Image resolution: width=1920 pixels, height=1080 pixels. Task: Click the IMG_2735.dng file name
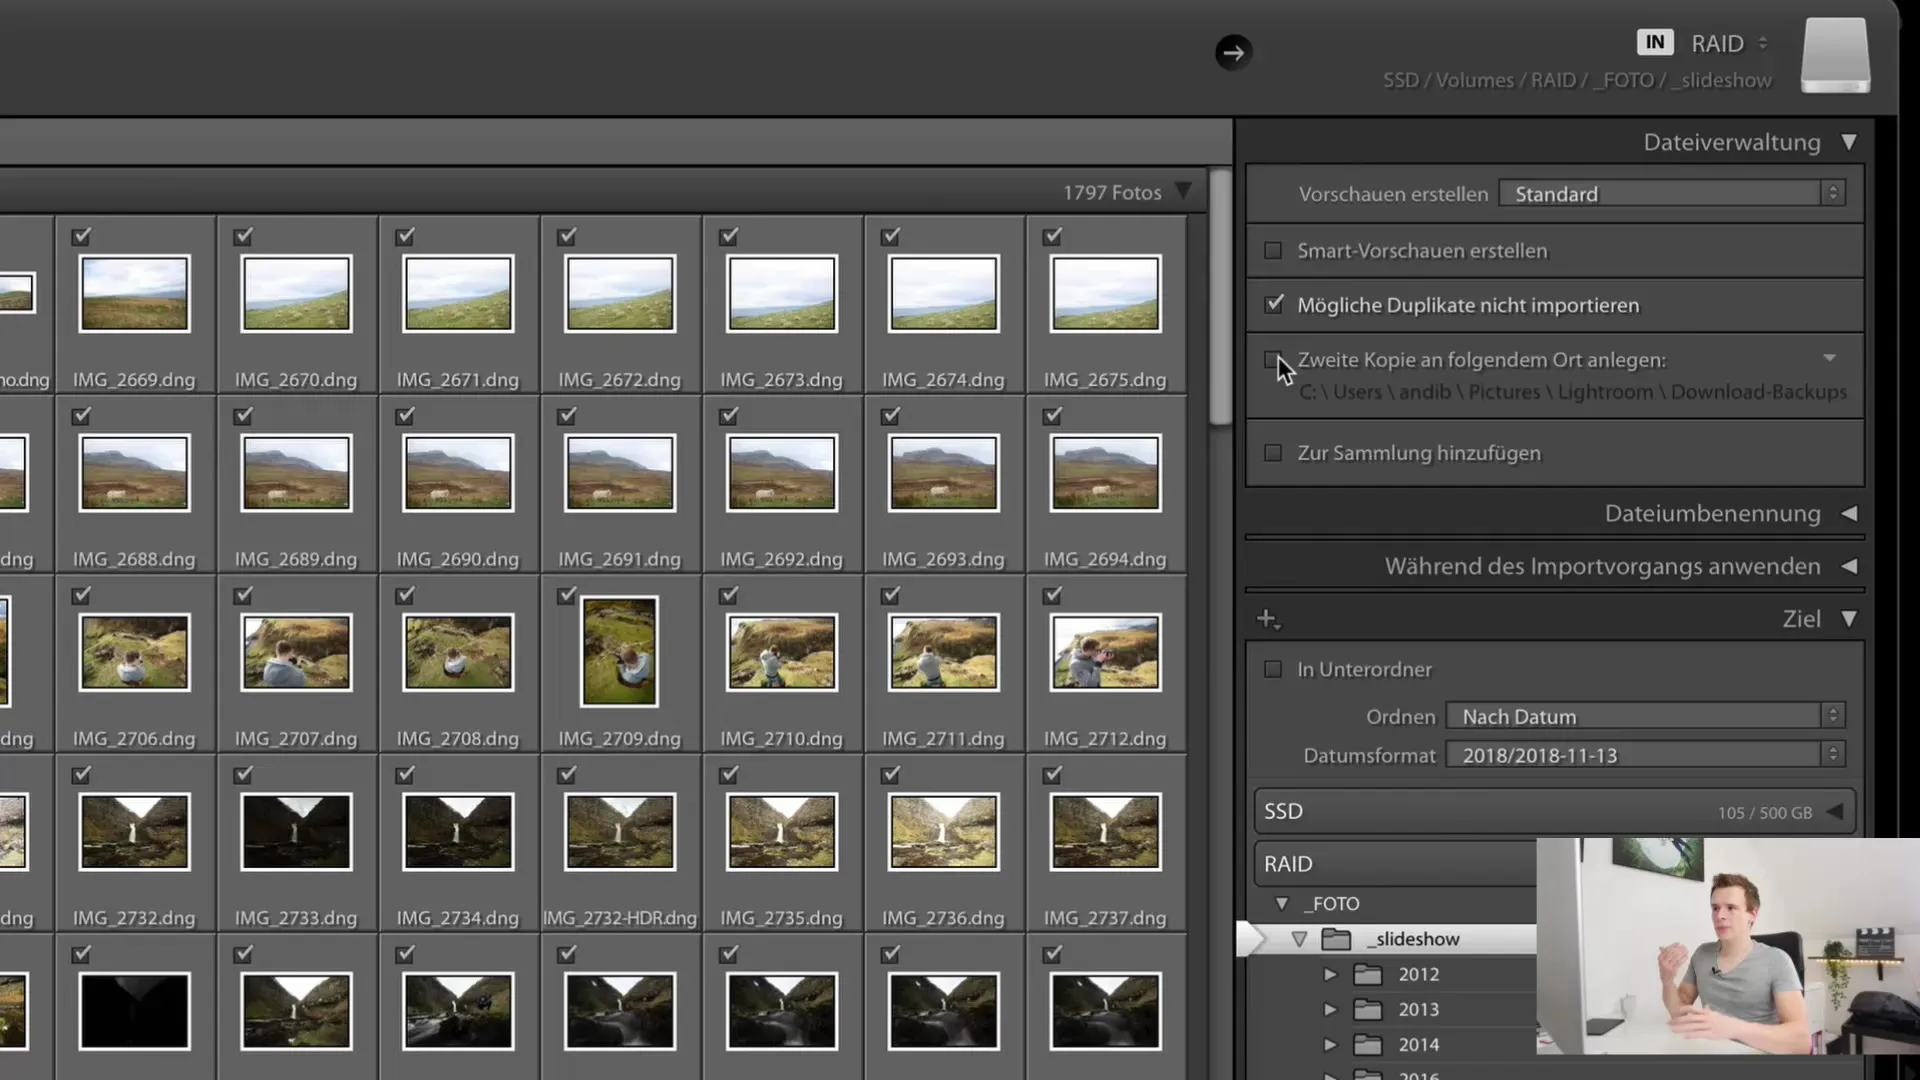tap(781, 918)
